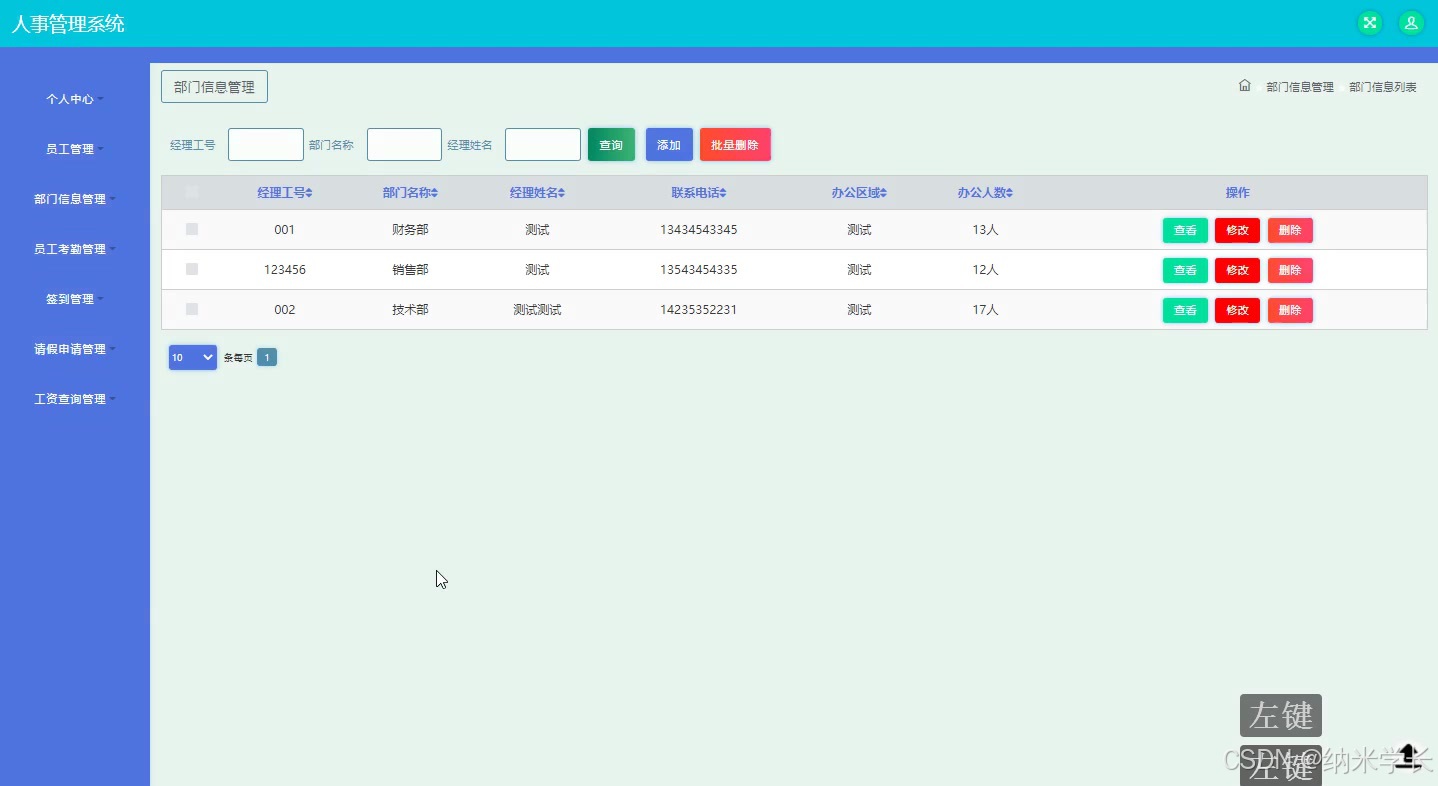Sort by 办公区域 column arrows

tap(884, 193)
